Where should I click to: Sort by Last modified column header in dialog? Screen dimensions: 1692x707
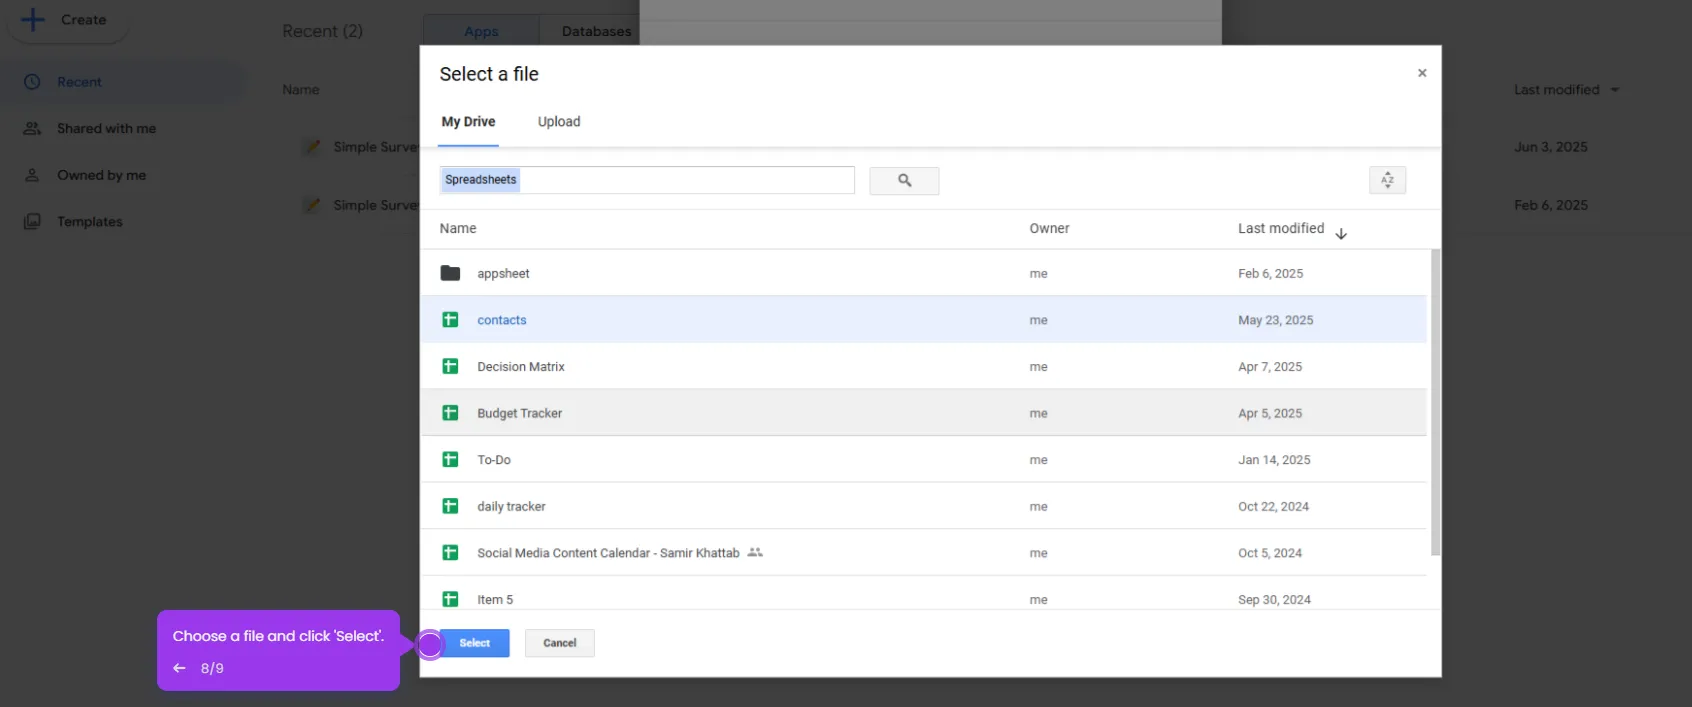pos(1281,228)
